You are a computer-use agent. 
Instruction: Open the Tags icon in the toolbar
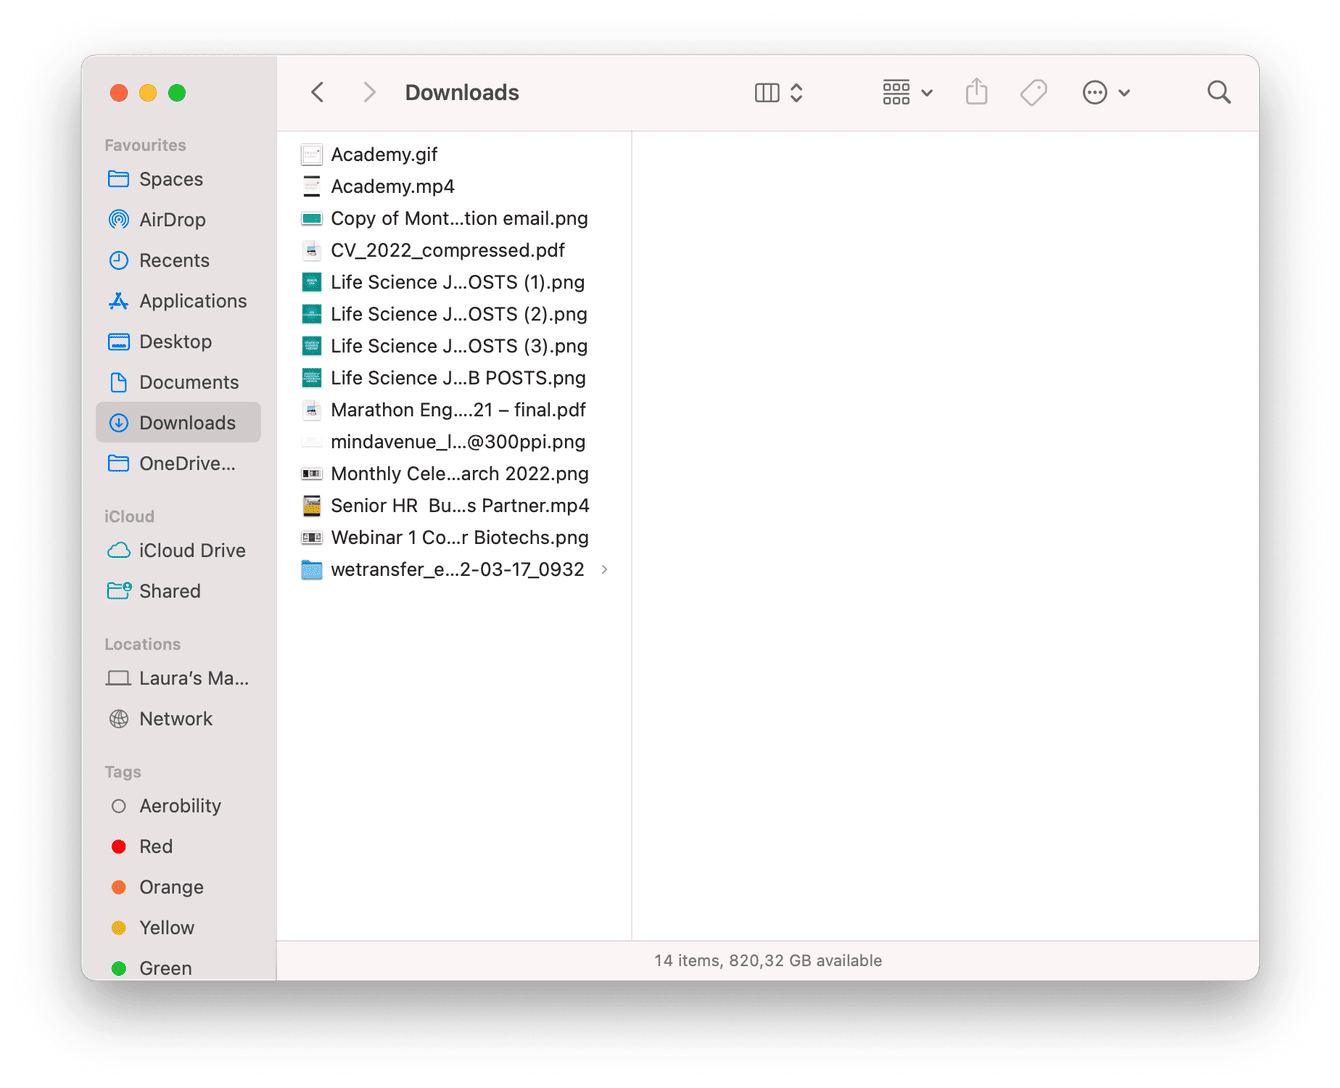[1033, 91]
